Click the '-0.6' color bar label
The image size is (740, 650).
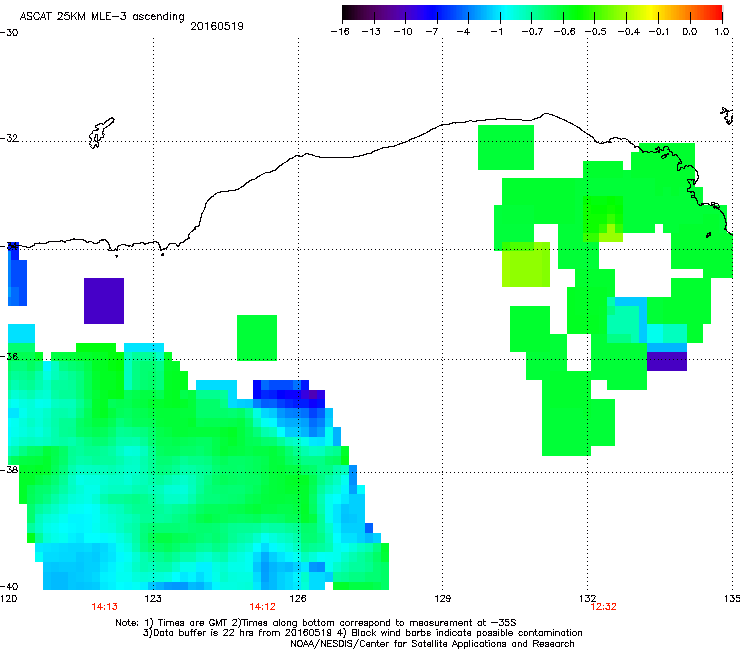(x=564, y=32)
